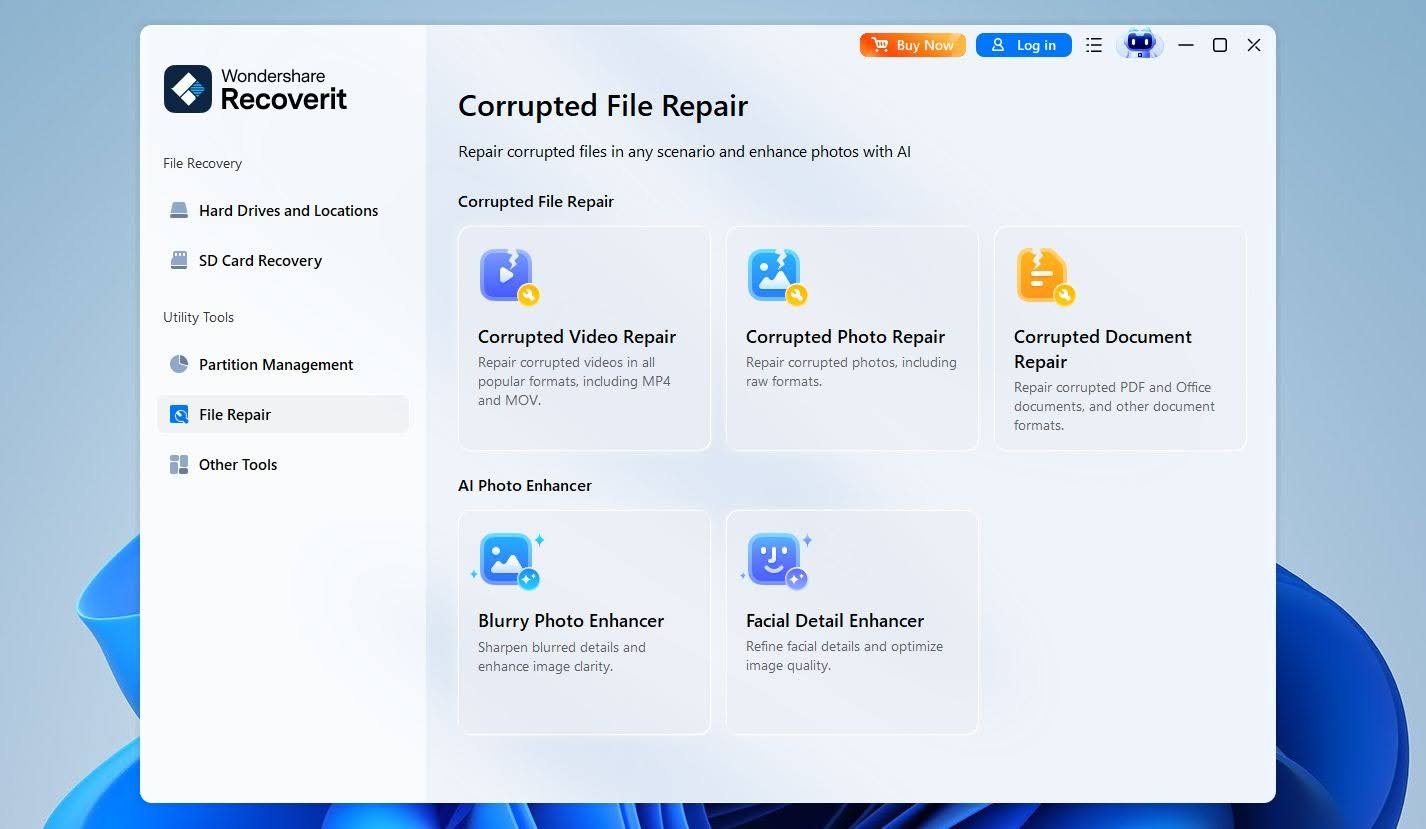1426x829 pixels.
Task: Click "Repair corrupted videos in all popular formats" text
Action: 574,381
